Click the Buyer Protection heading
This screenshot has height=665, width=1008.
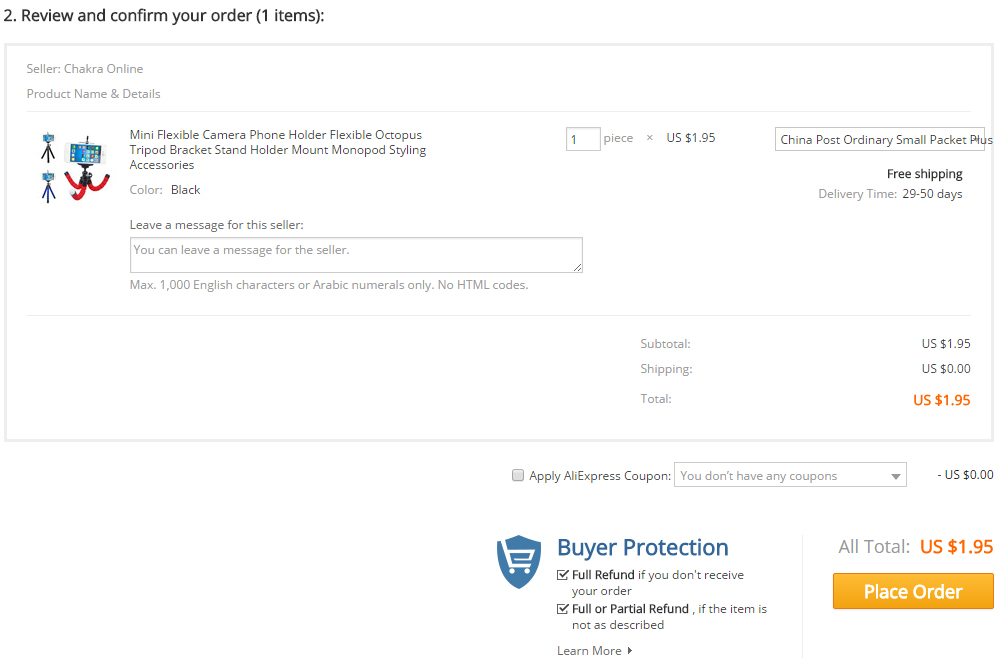point(642,547)
